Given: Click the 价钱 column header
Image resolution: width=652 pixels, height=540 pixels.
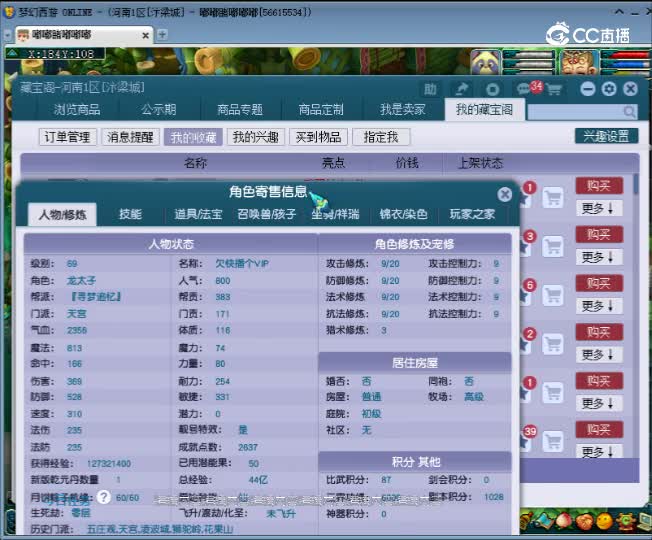Looking at the screenshot, I should click(407, 163).
